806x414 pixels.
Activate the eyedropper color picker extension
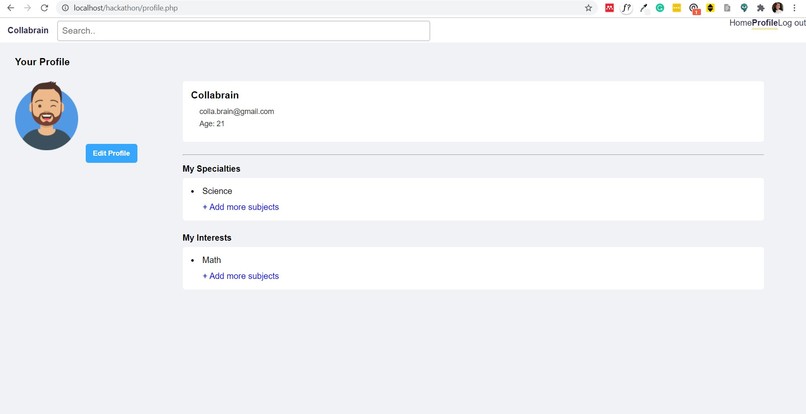644,8
